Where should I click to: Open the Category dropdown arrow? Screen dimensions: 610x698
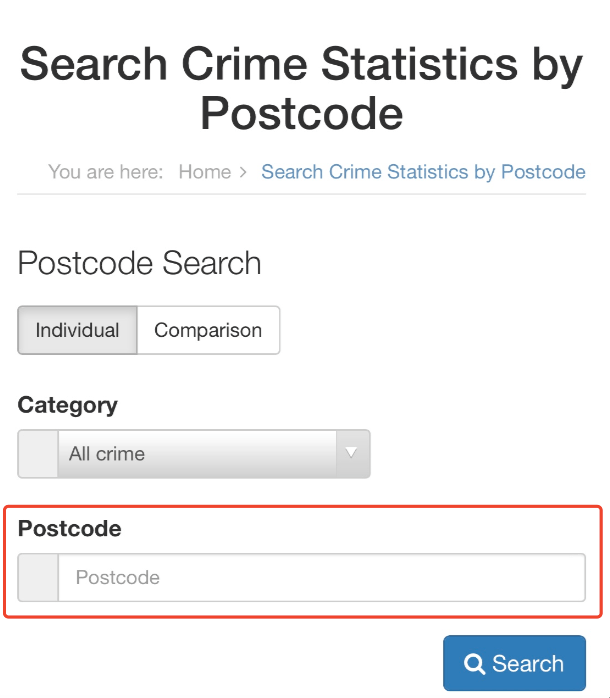coord(351,453)
